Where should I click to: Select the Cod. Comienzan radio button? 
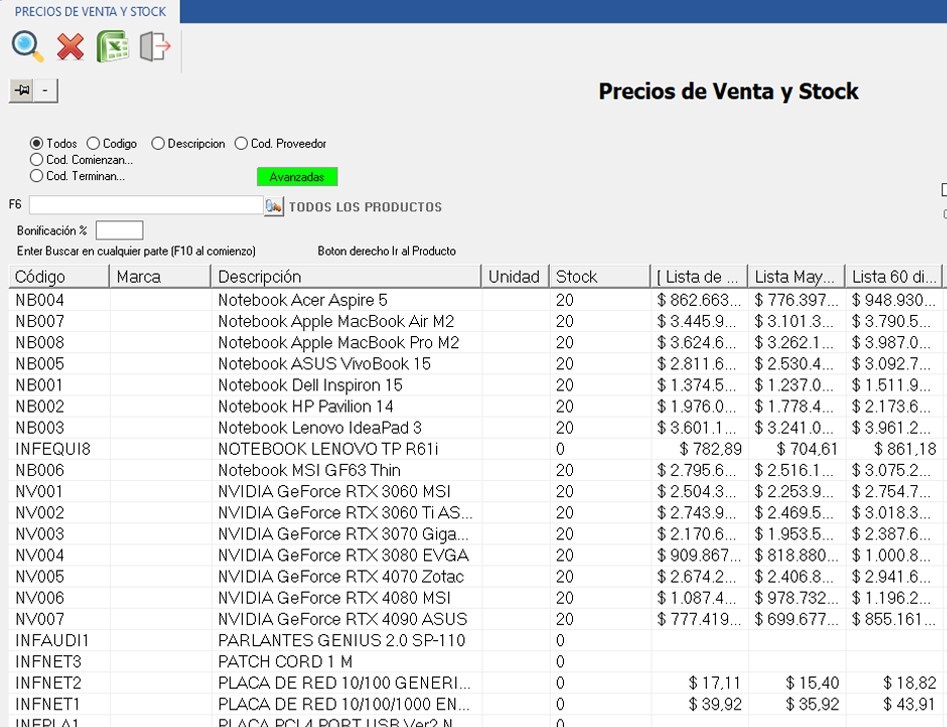[36, 160]
